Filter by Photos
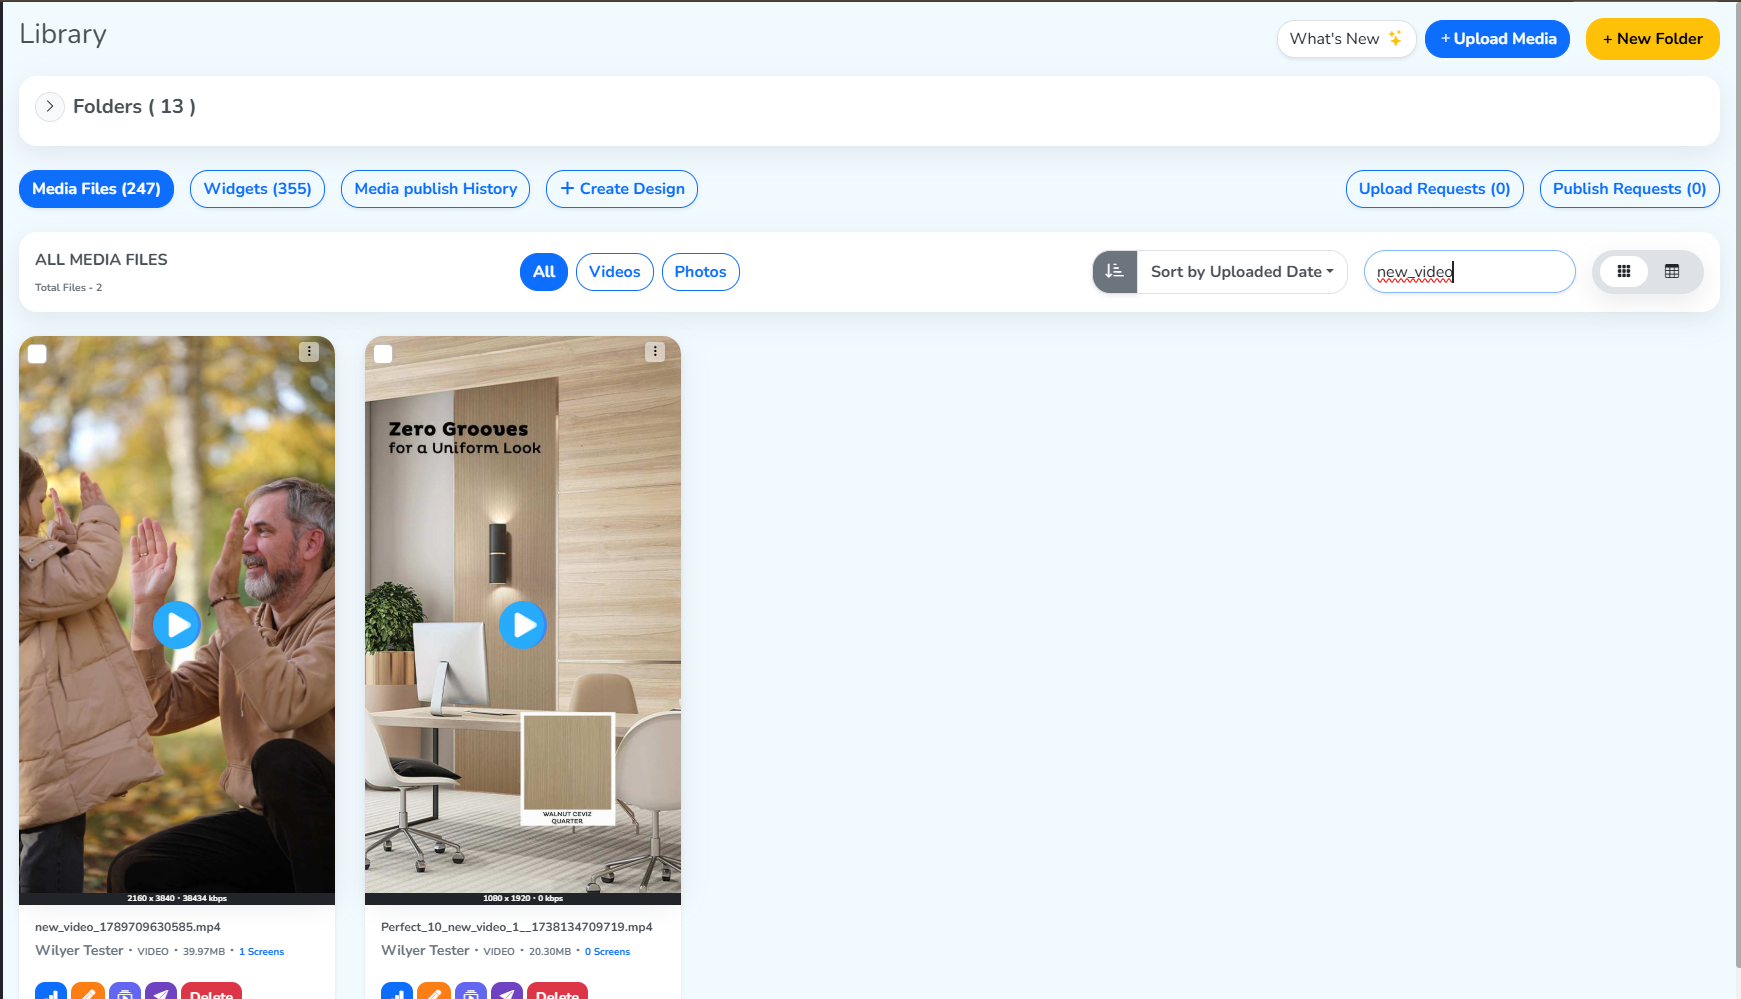Screen dimensions: 1741x999 700,272
